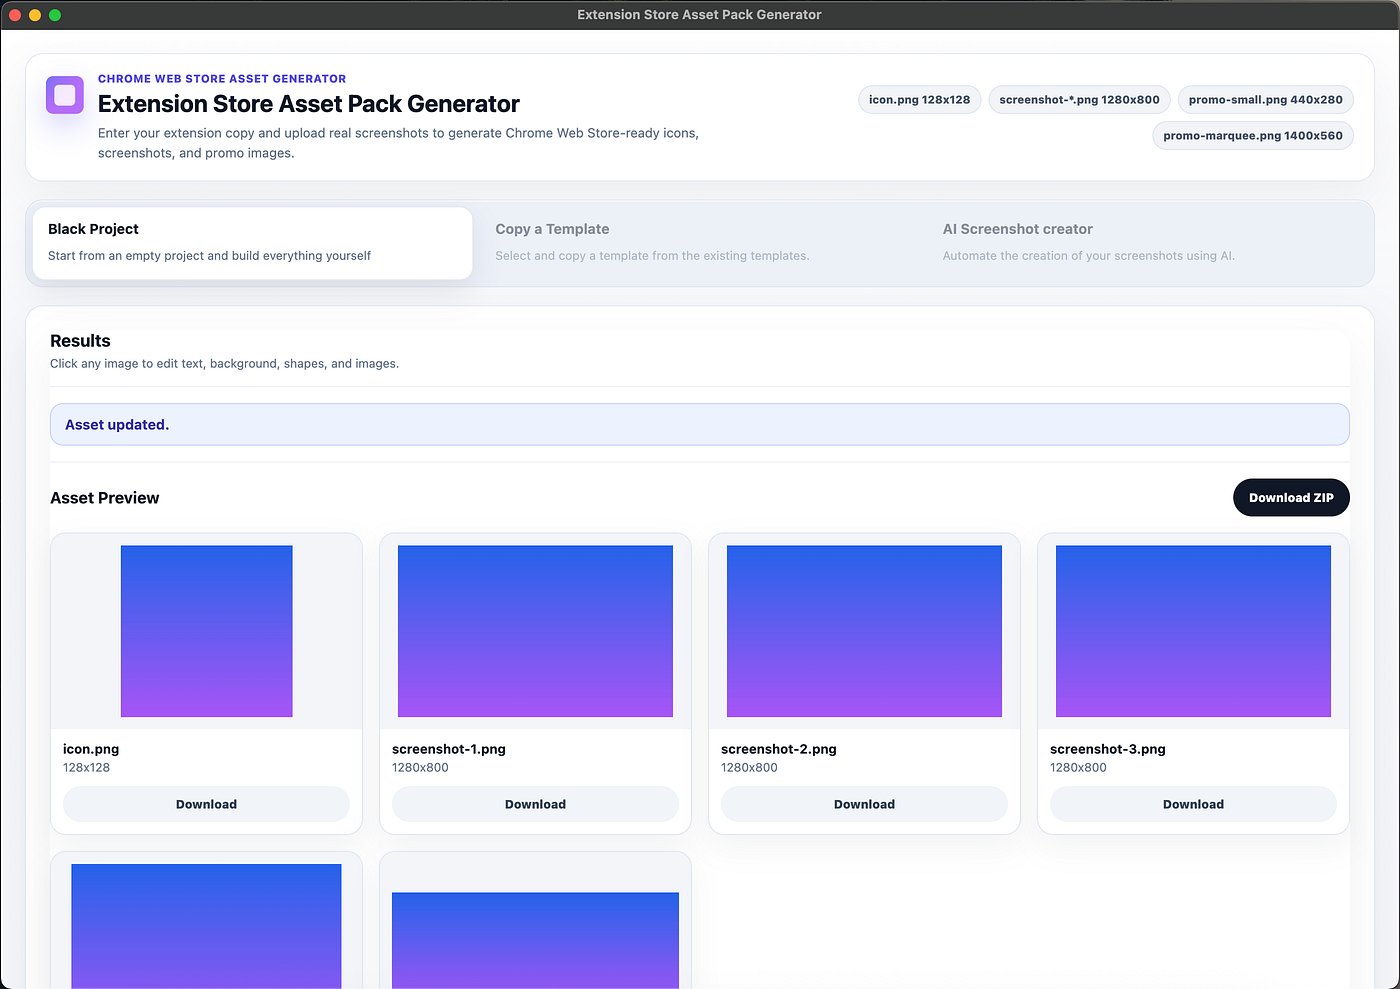Screen dimensions: 1400x989
Task: Click the promo-small.png 440x280 chip
Action: (1265, 100)
